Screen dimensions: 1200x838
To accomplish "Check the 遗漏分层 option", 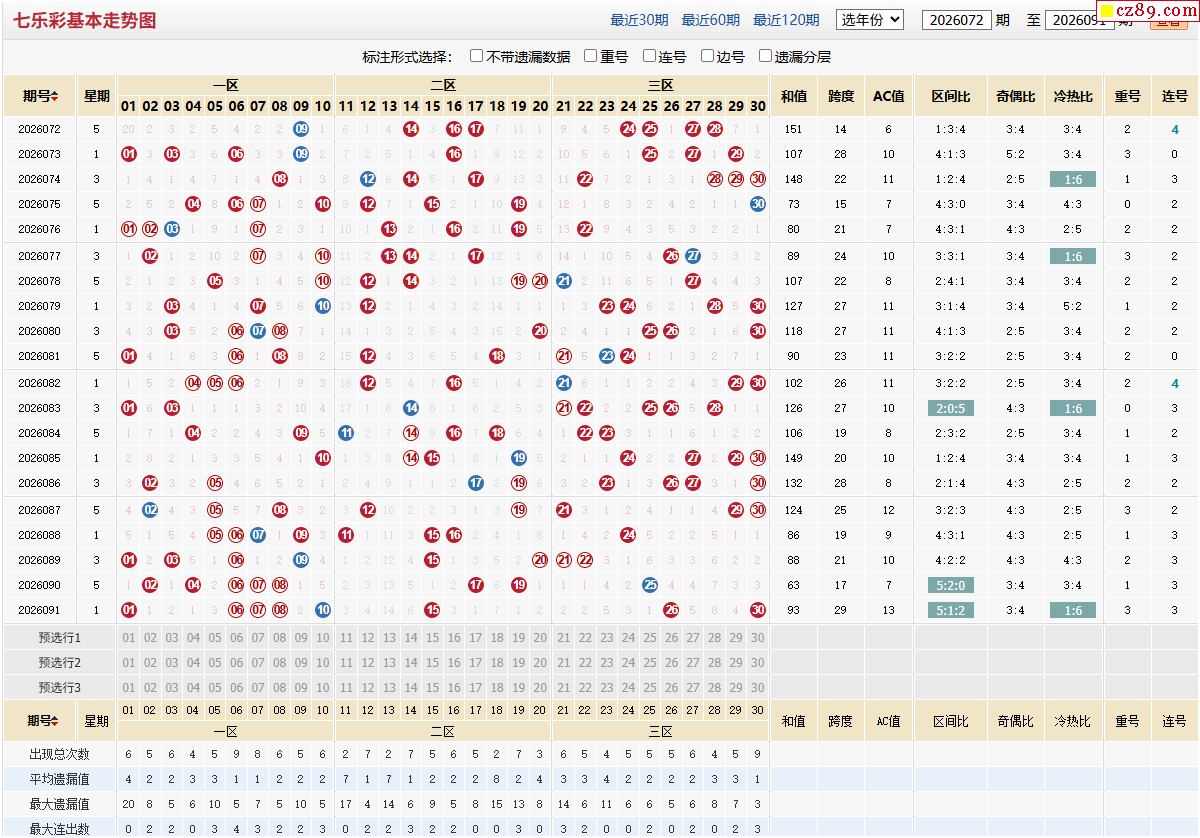I will [x=766, y=56].
